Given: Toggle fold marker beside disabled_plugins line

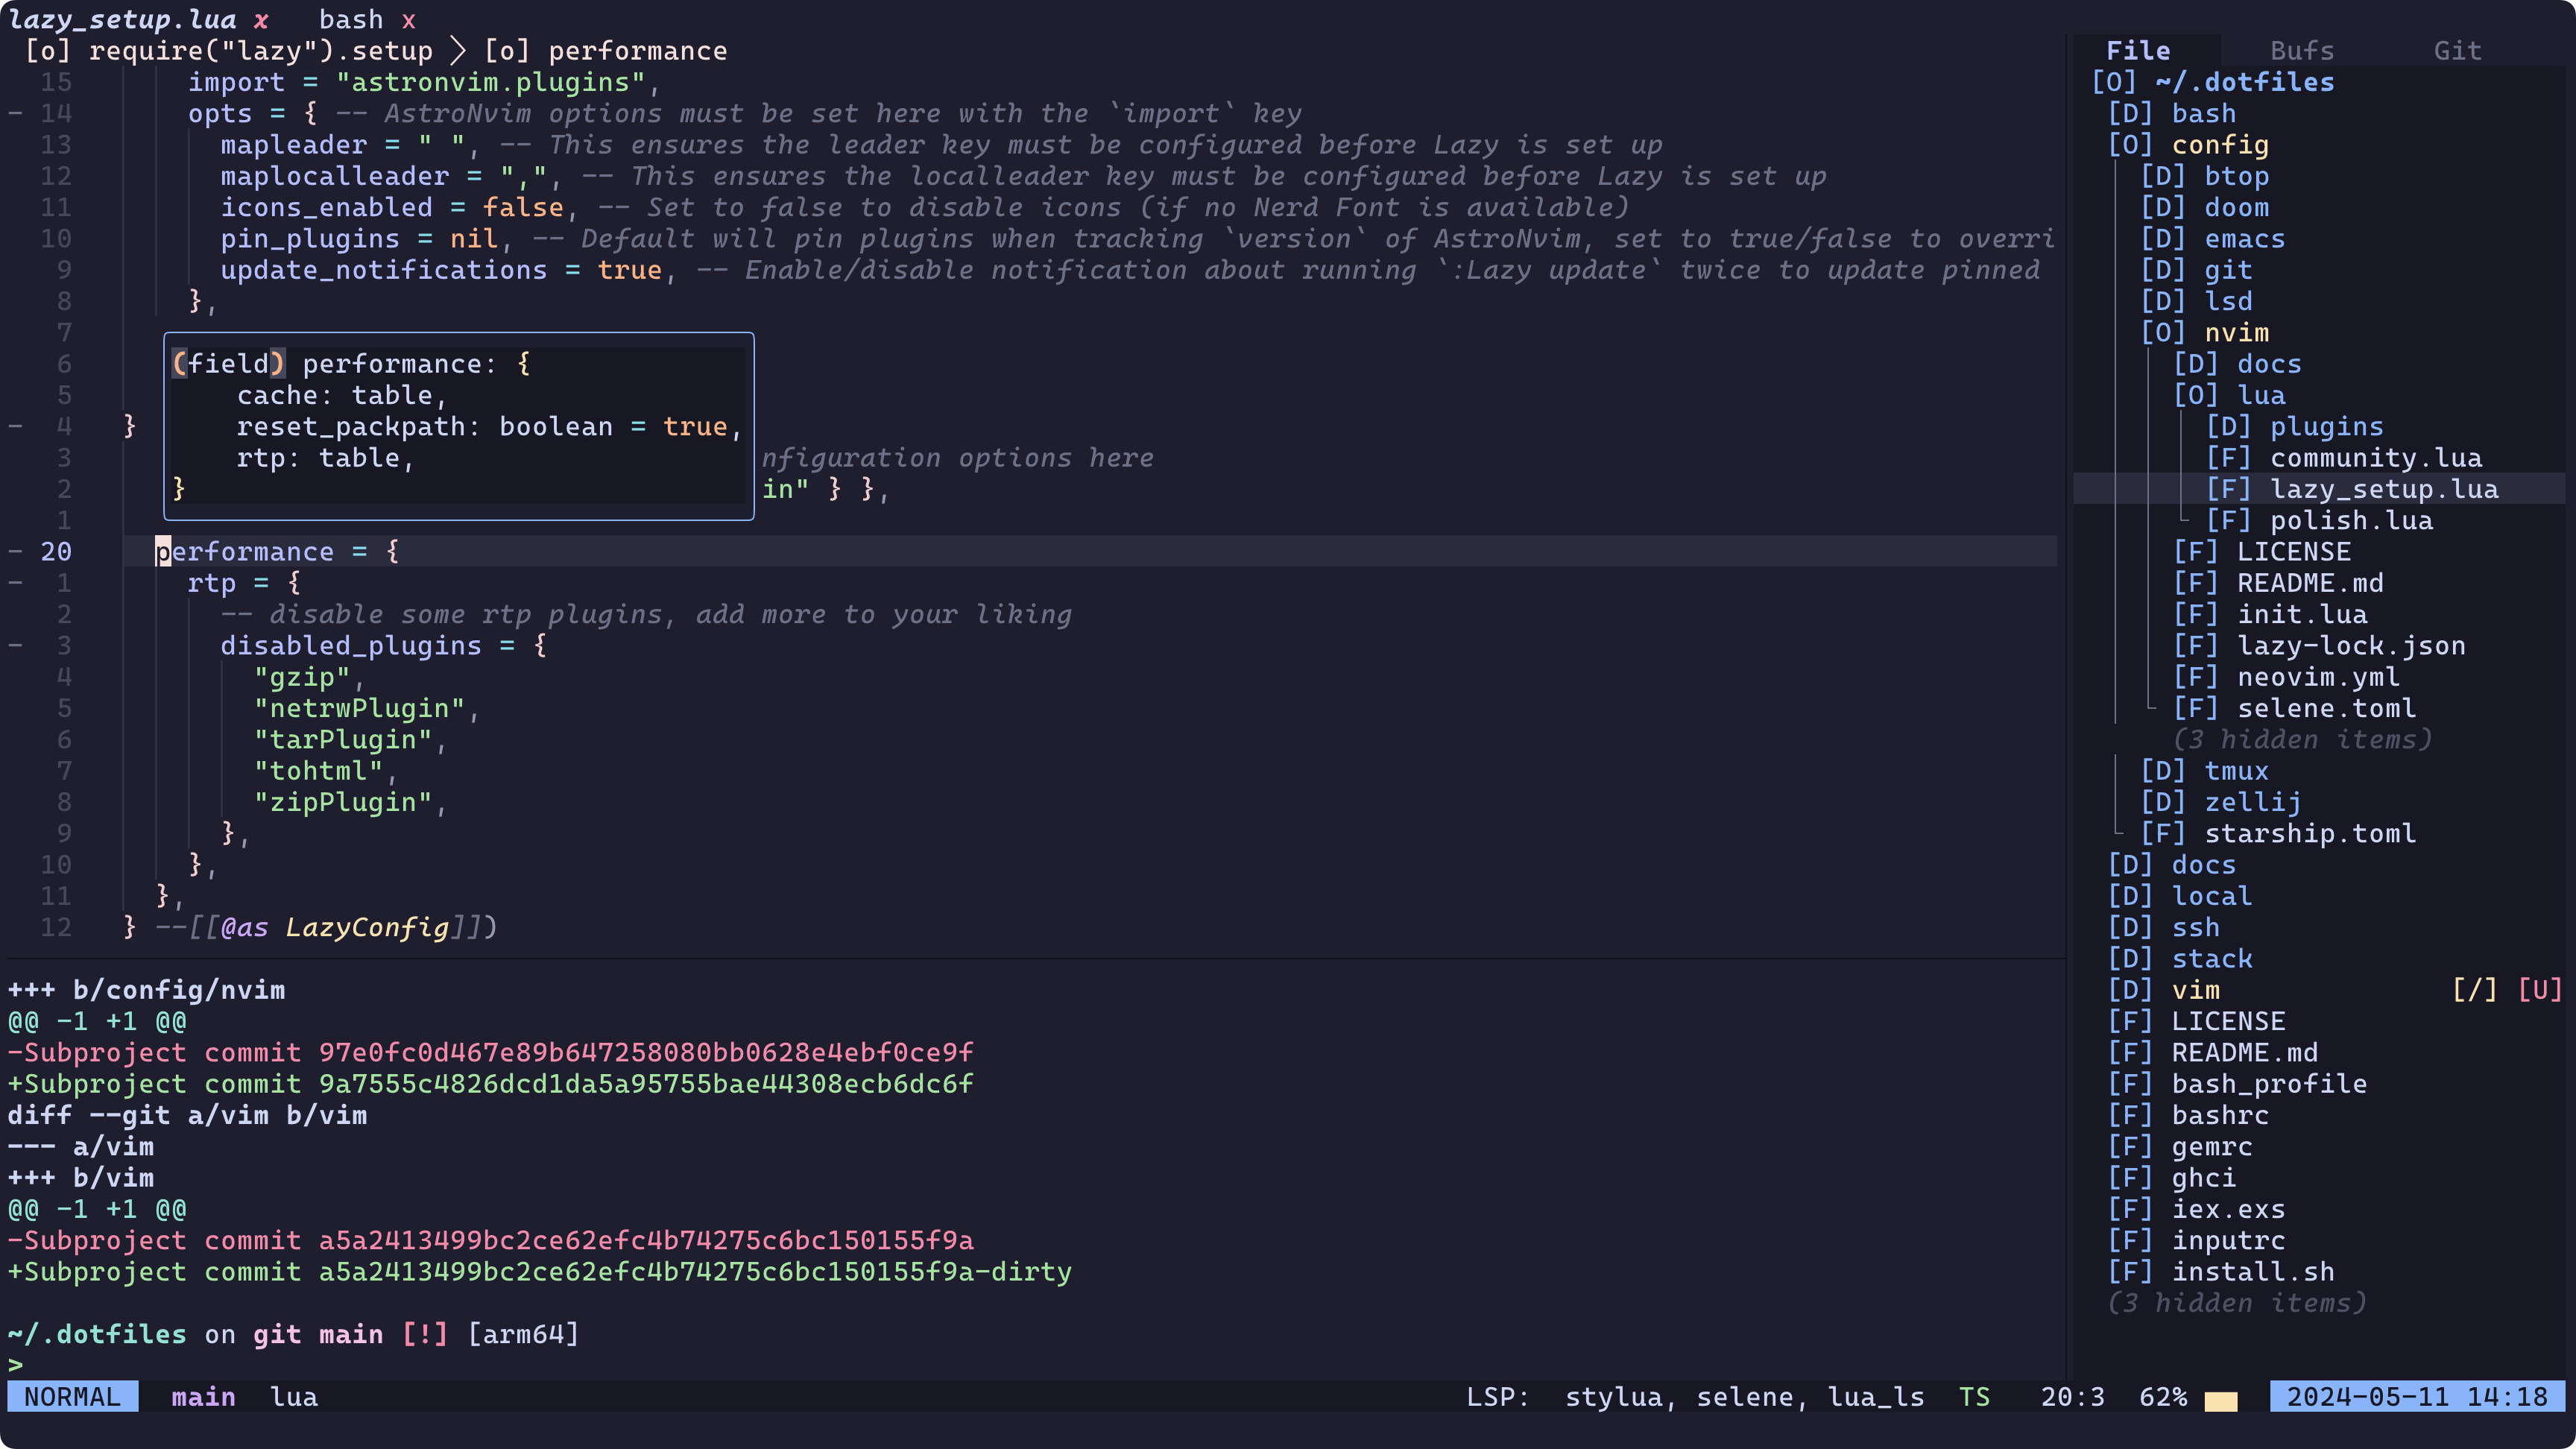Looking at the screenshot, I should coord(16,646).
